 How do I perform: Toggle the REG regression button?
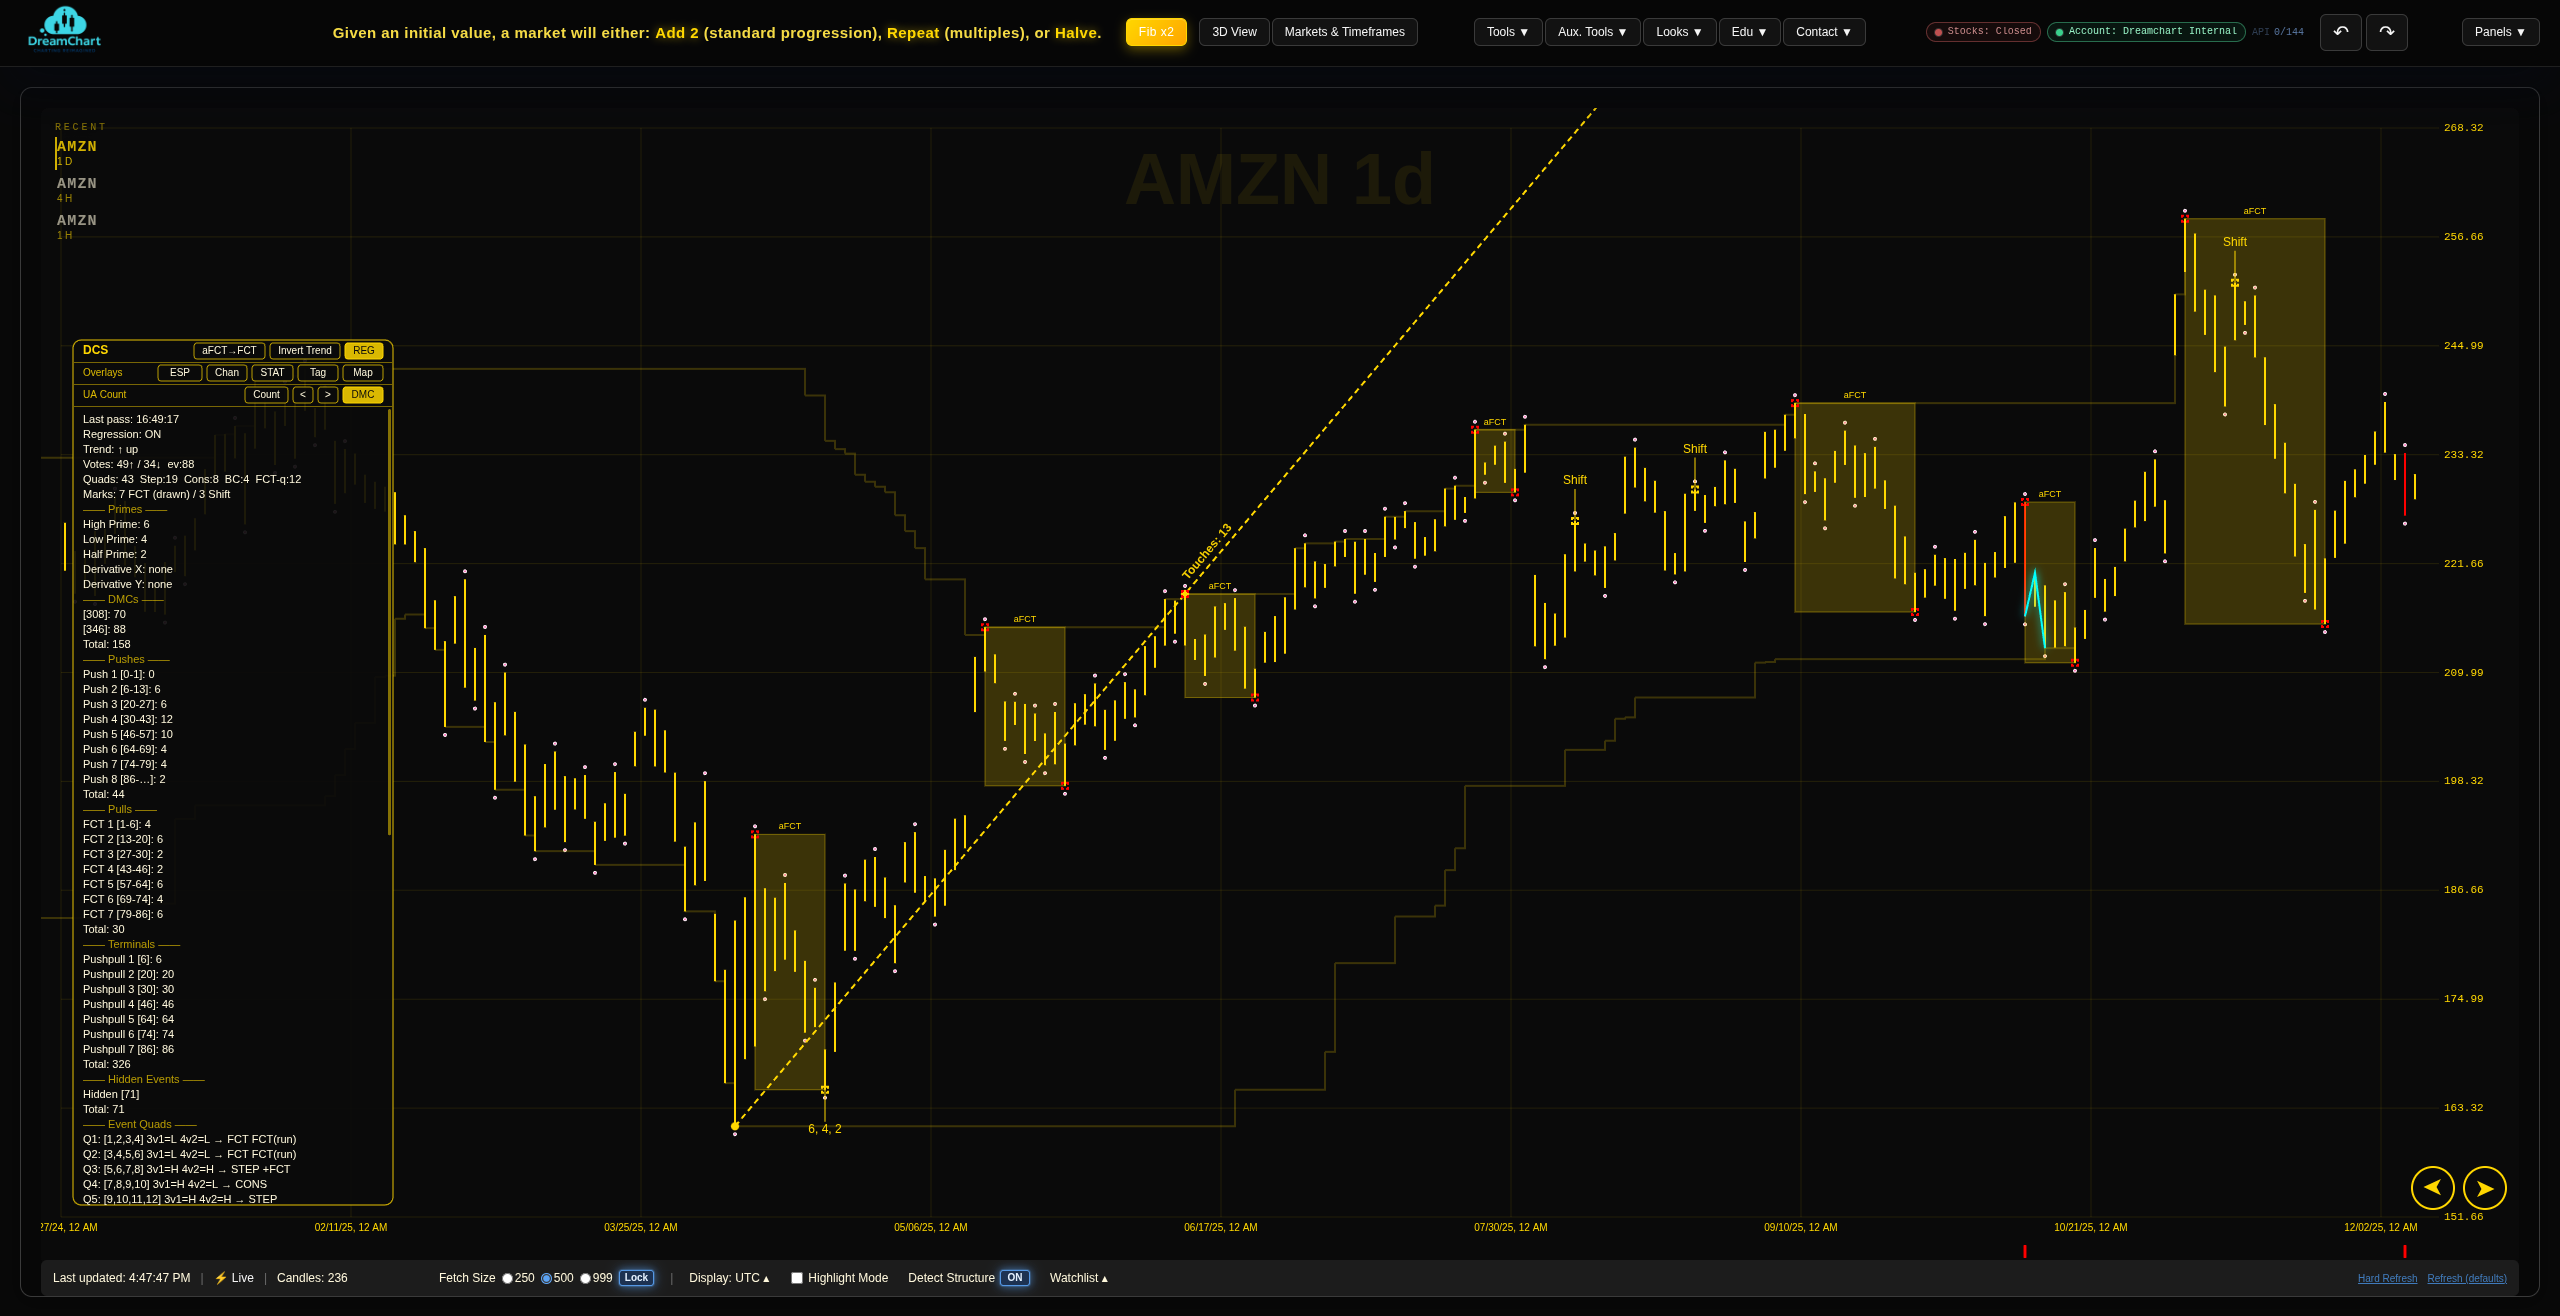click(363, 351)
